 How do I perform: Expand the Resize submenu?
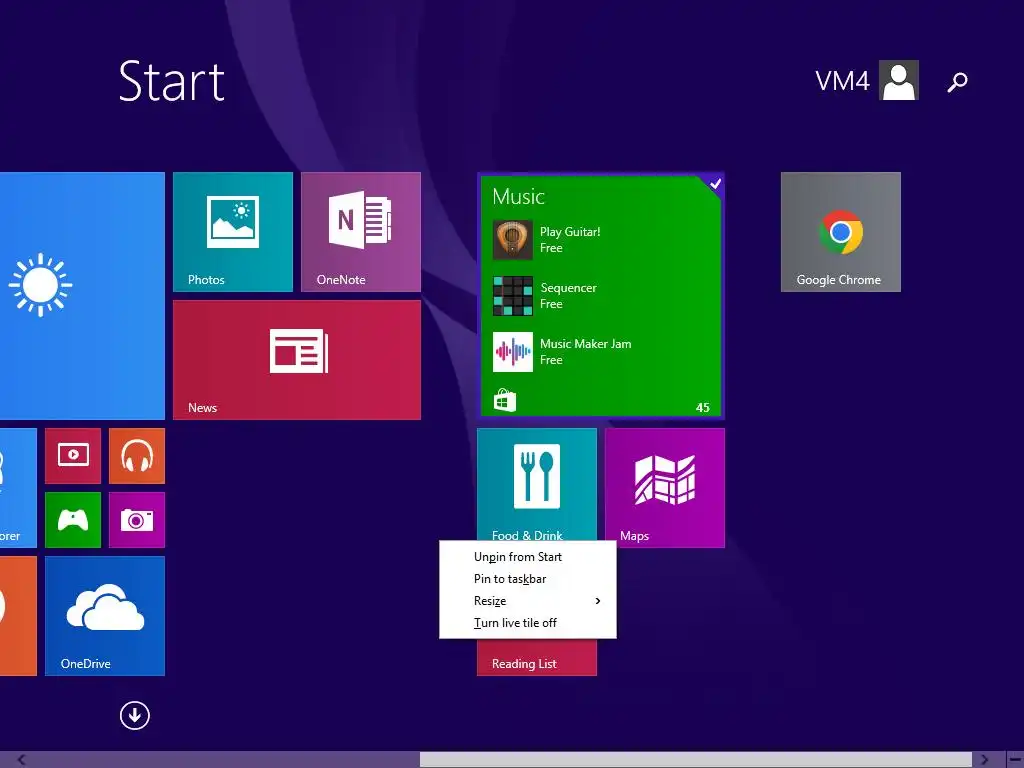click(x=528, y=601)
